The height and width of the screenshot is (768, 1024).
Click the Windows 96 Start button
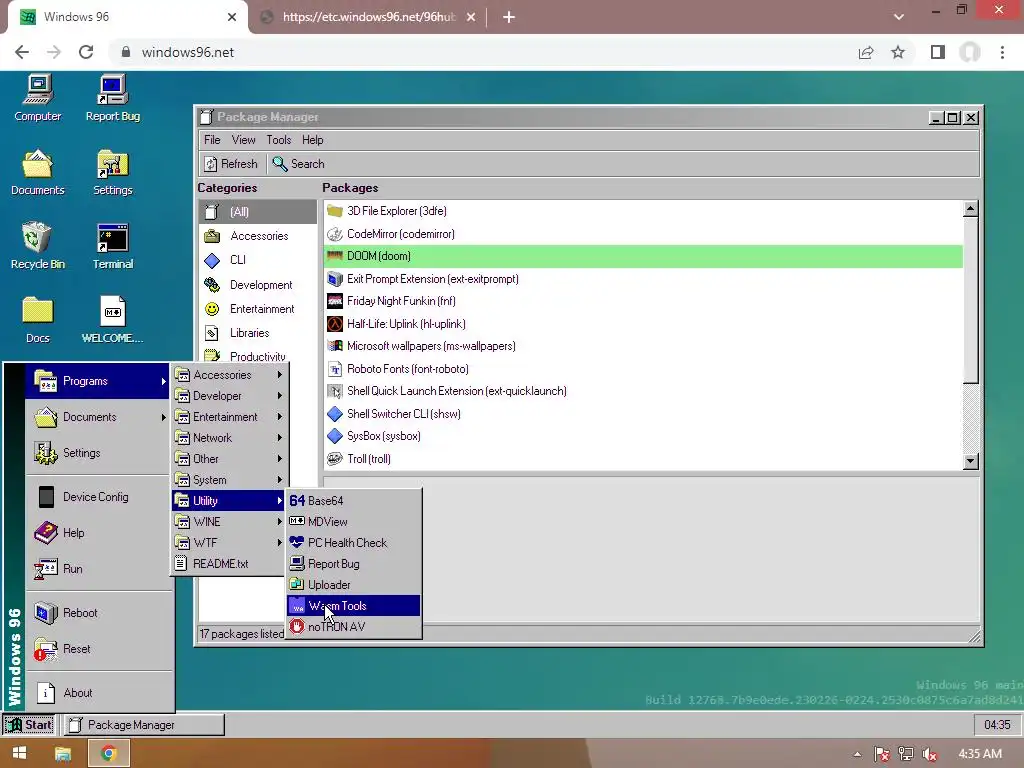pyautogui.click(x=29, y=725)
